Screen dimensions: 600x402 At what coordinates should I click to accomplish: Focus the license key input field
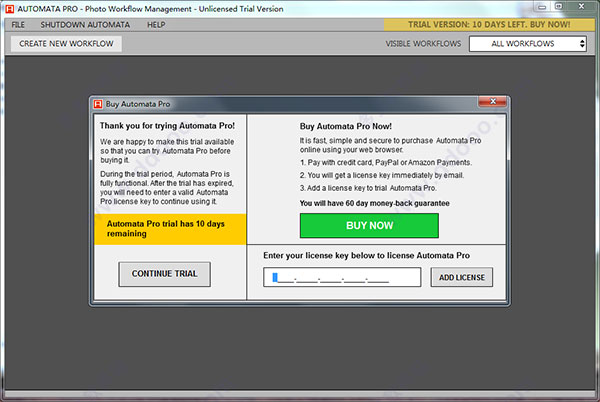point(342,277)
